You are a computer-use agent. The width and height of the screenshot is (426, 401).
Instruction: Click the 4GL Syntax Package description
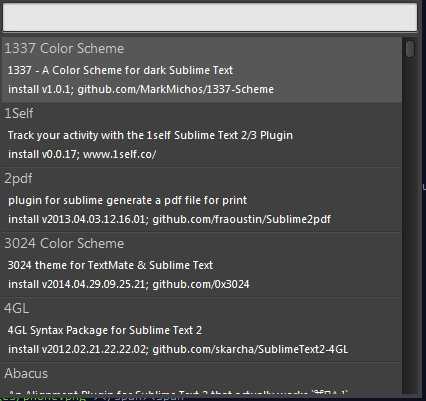coord(105,330)
